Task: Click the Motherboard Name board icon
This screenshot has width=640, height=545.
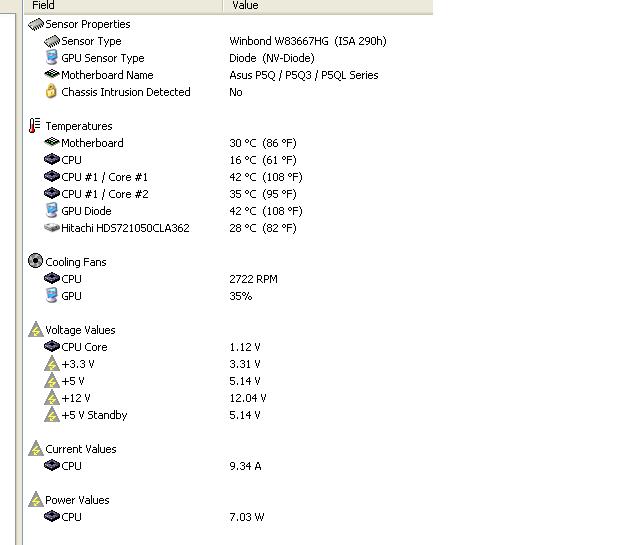Action: [x=52, y=75]
